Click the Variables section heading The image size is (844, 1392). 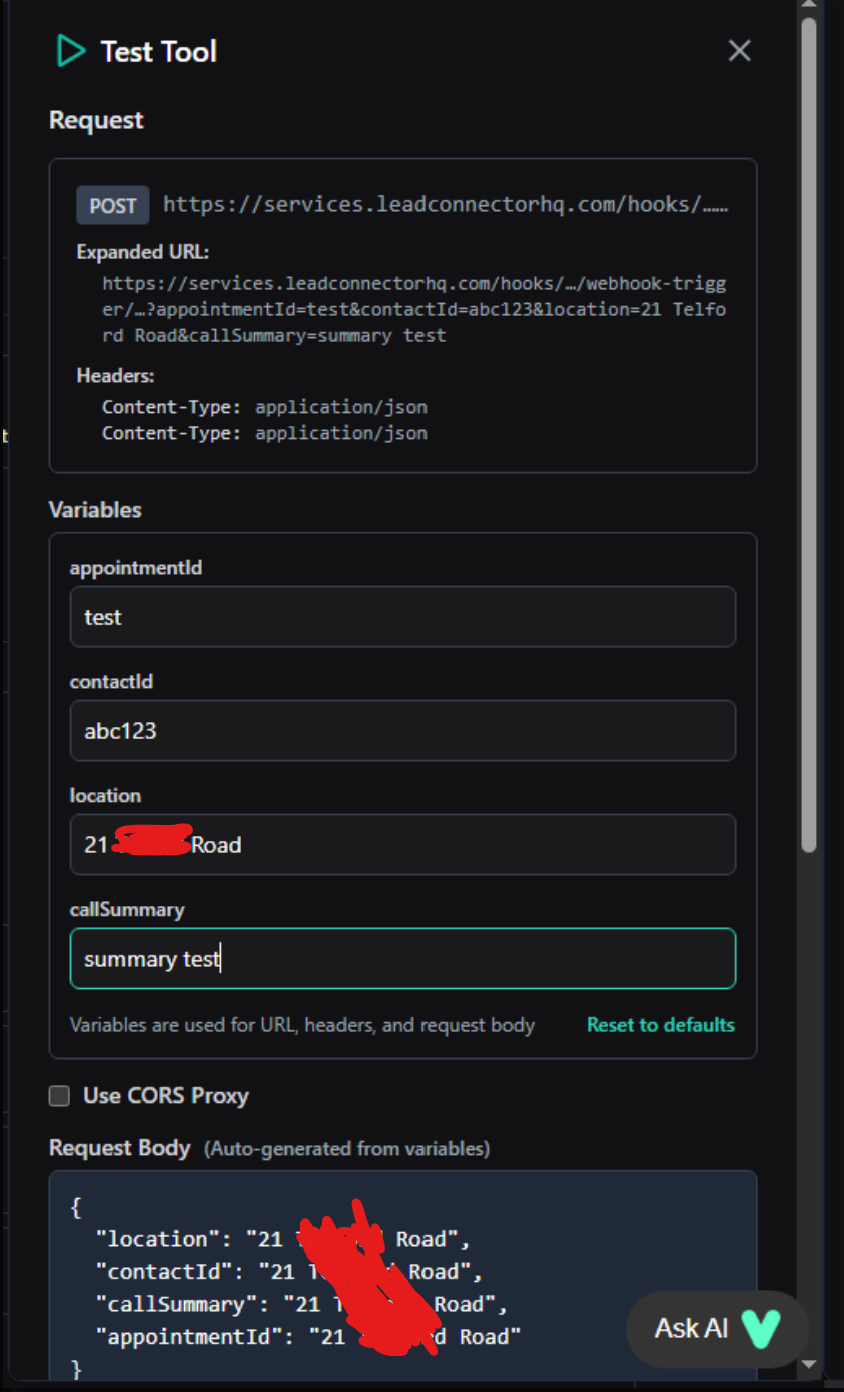(x=95, y=510)
